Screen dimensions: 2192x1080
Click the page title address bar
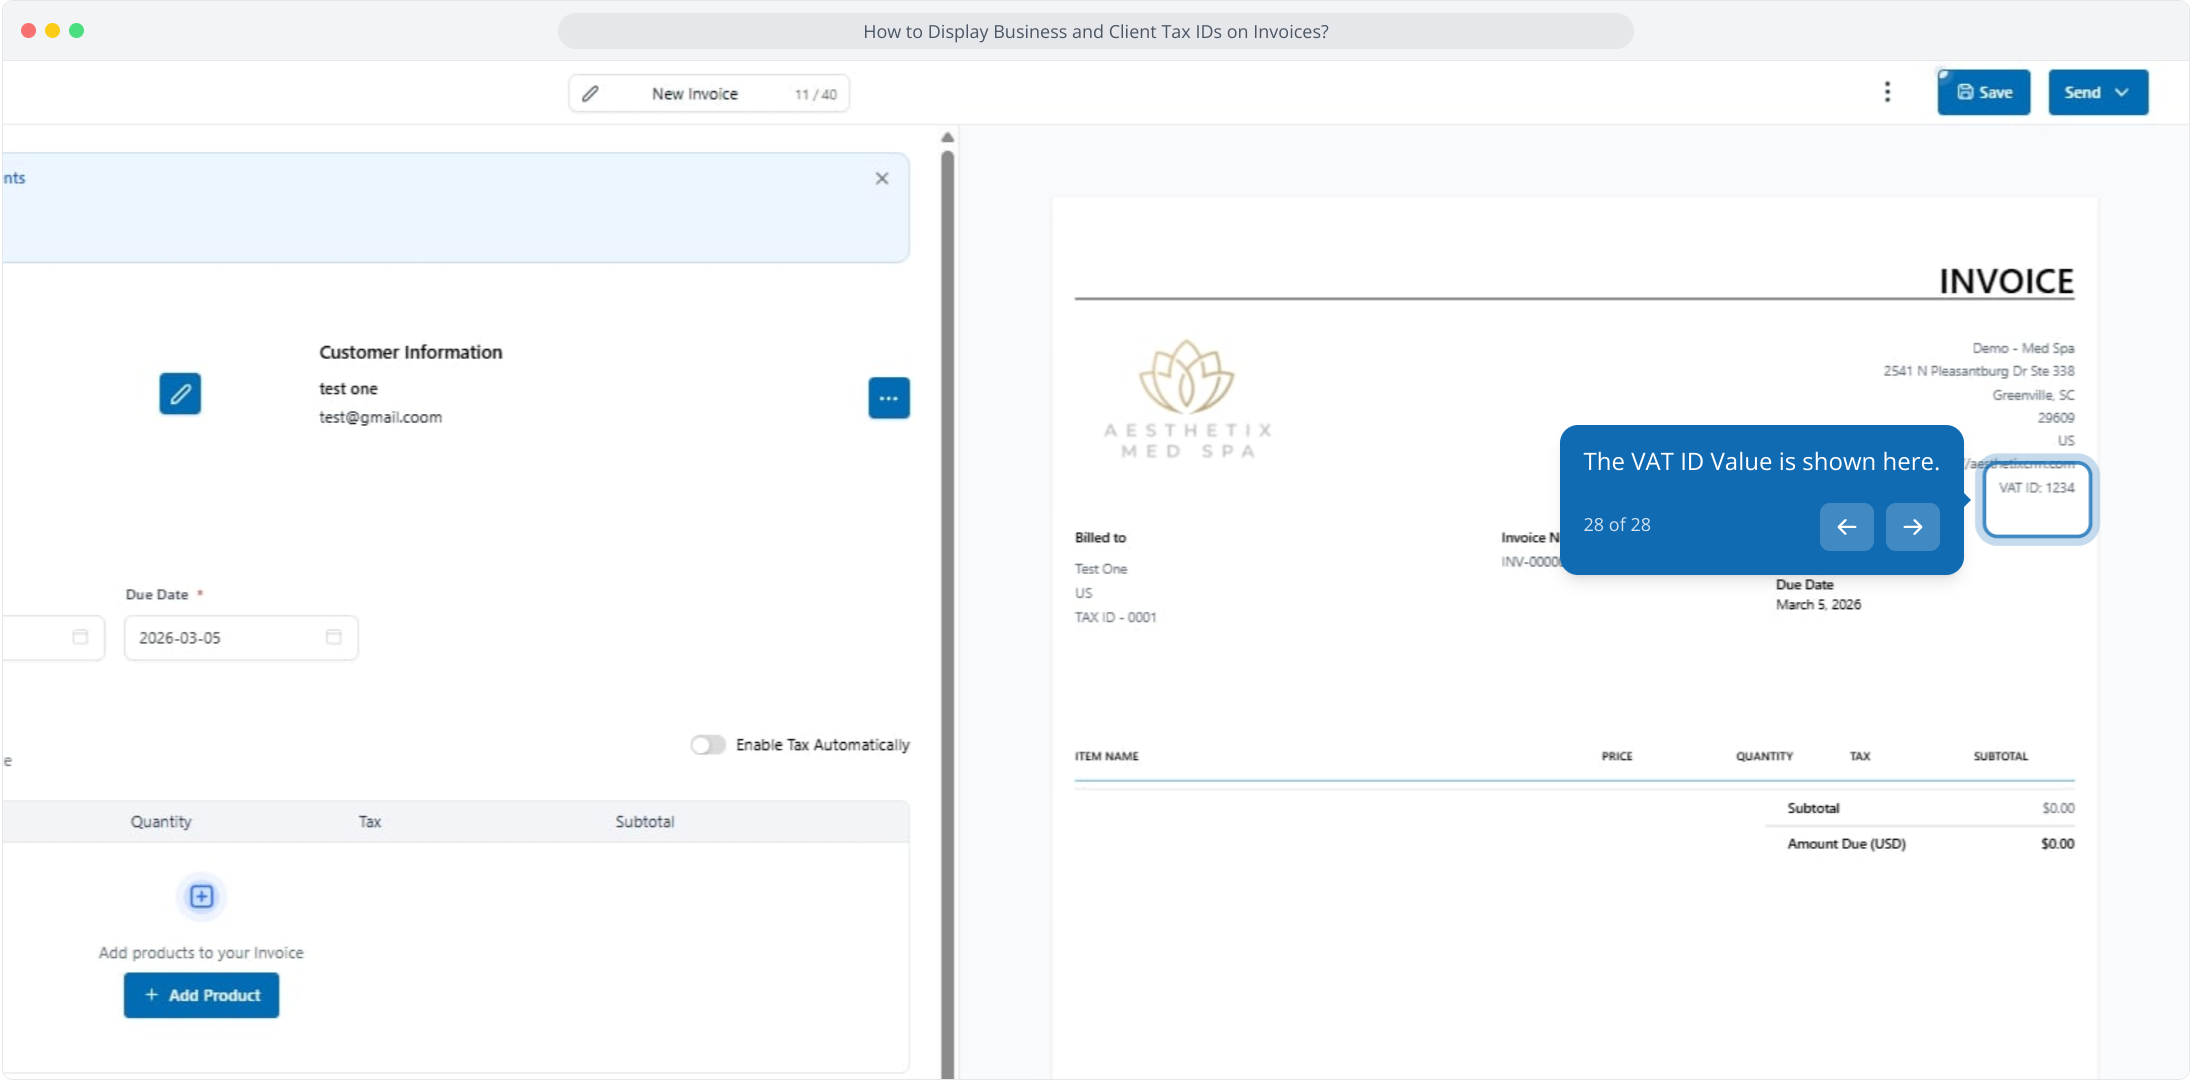pyautogui.click(x=1095, y=32)
